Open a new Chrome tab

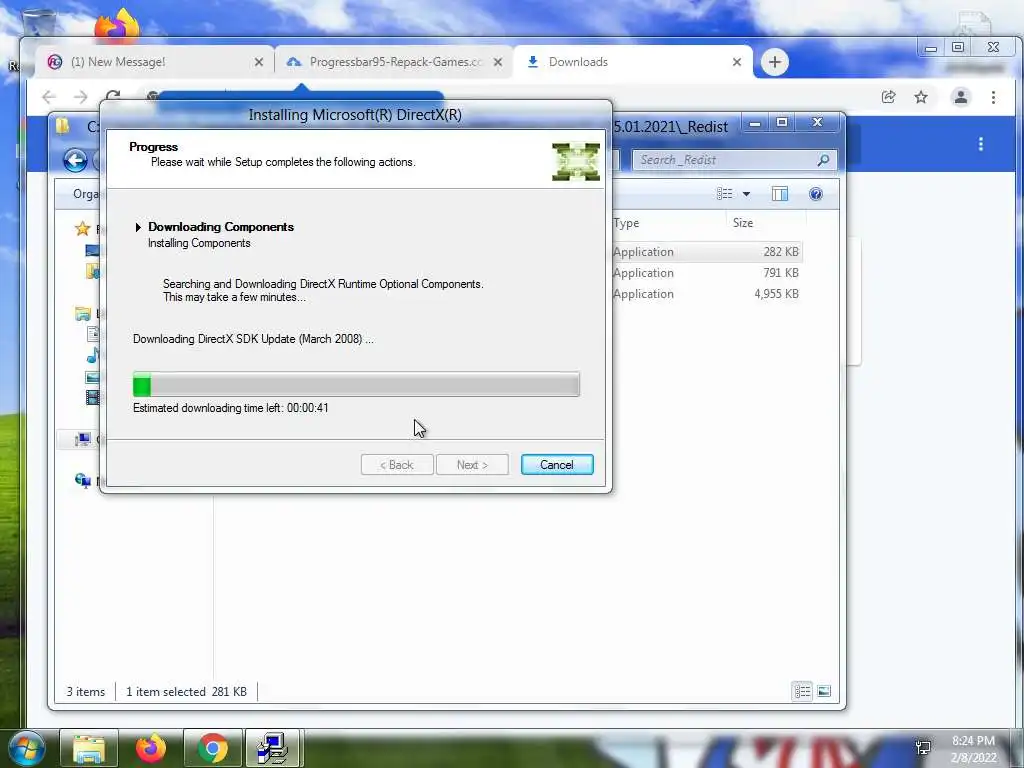coord(775,62)
